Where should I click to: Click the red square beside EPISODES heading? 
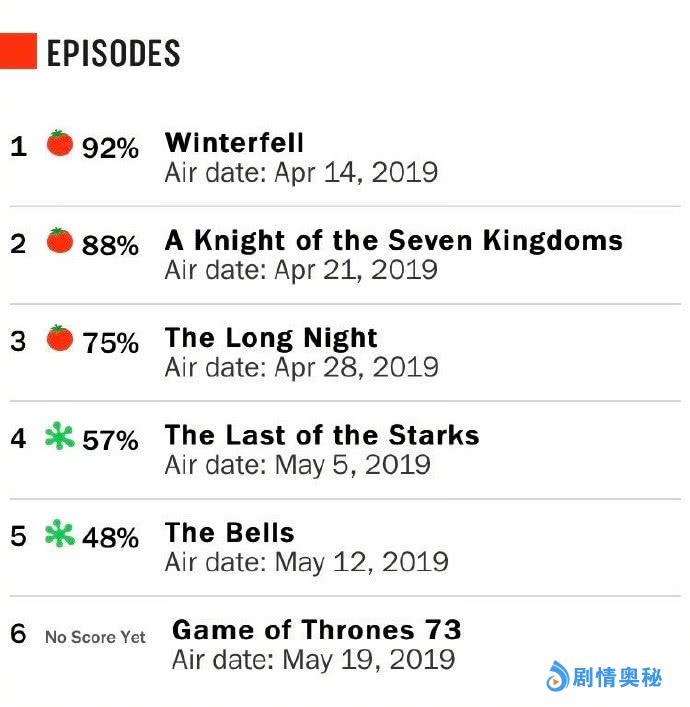pyautogui.click(x=18, y=51)
